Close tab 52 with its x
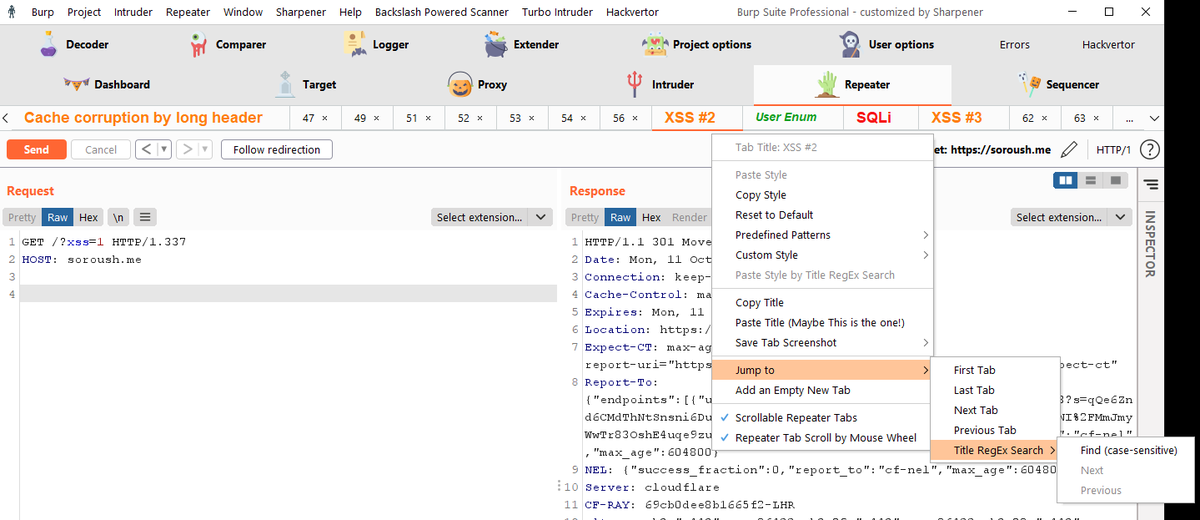This screenshot has width=1200, height=520. point(480,118)
